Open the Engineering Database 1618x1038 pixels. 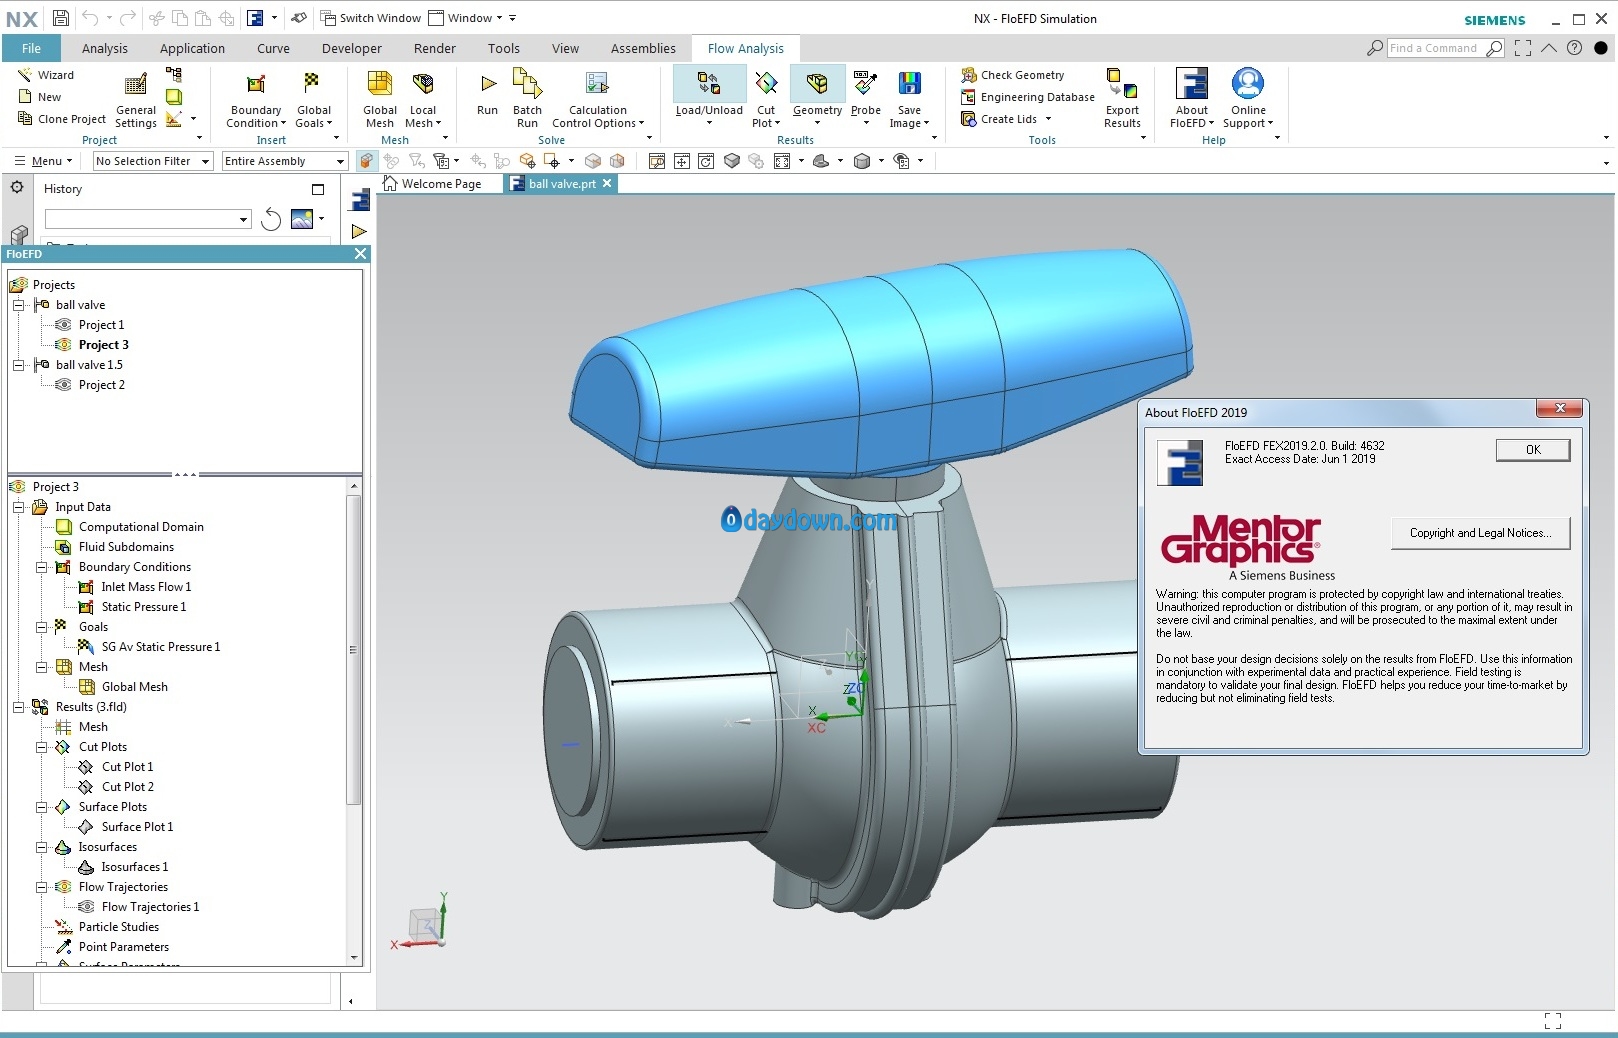[1028, 97]
